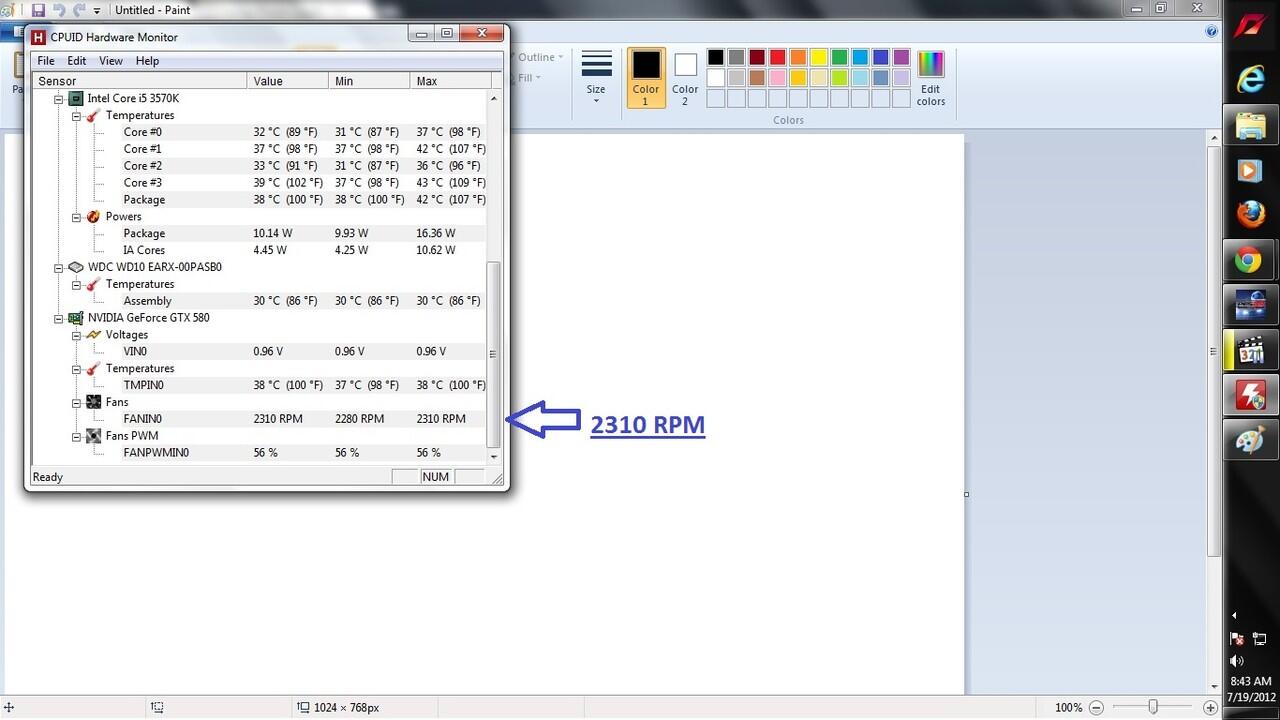Collapse the Voltages node
Image resolution: width=1280 pixels, height=720 pixels.
click(x=77, y=335)
